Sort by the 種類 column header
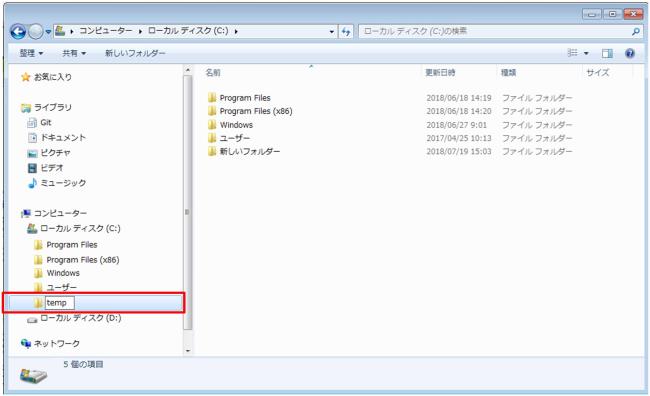Viewport: 650px width, 396px height. (x=508, y=73)
